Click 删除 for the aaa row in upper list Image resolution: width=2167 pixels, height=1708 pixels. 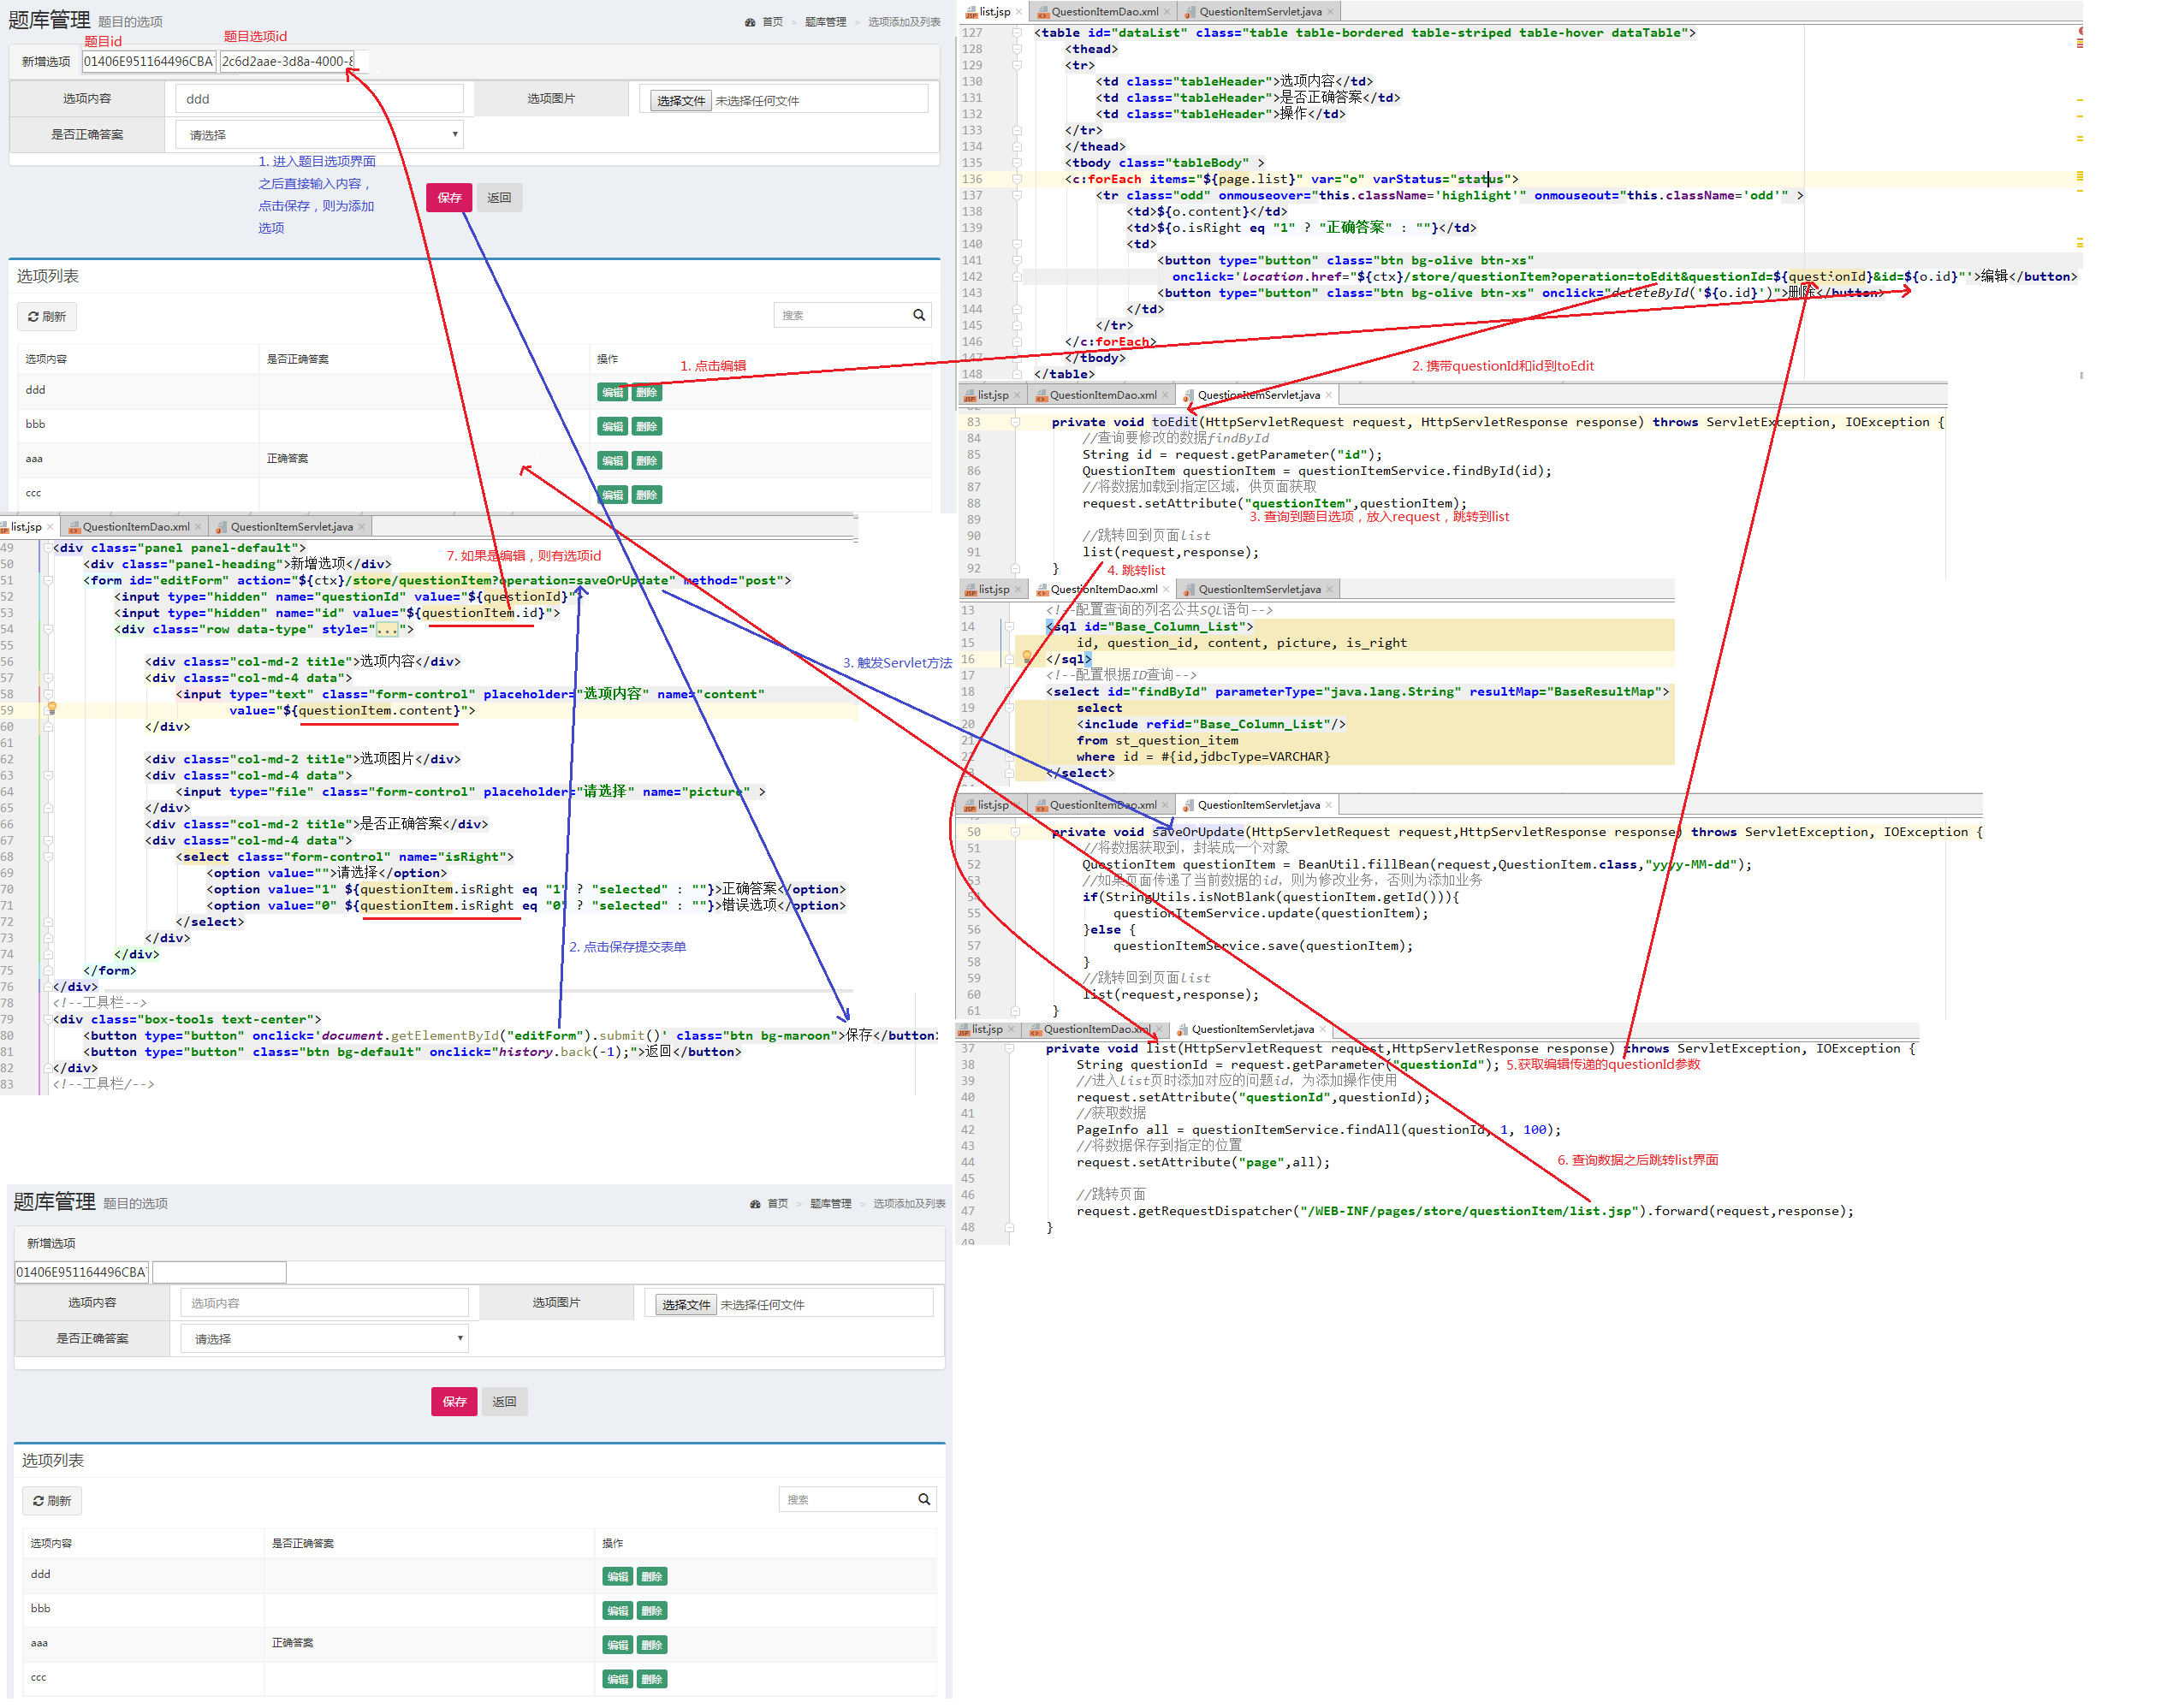tap(647, 461)
